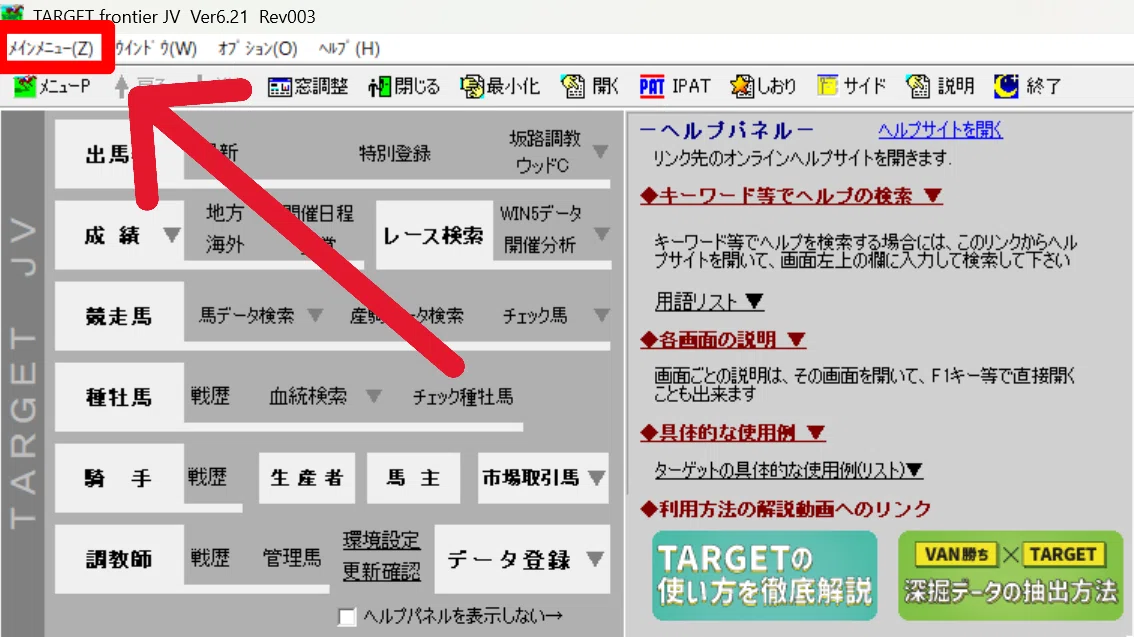Open the 具体的な使用例 link

click(x=733, y=432)
